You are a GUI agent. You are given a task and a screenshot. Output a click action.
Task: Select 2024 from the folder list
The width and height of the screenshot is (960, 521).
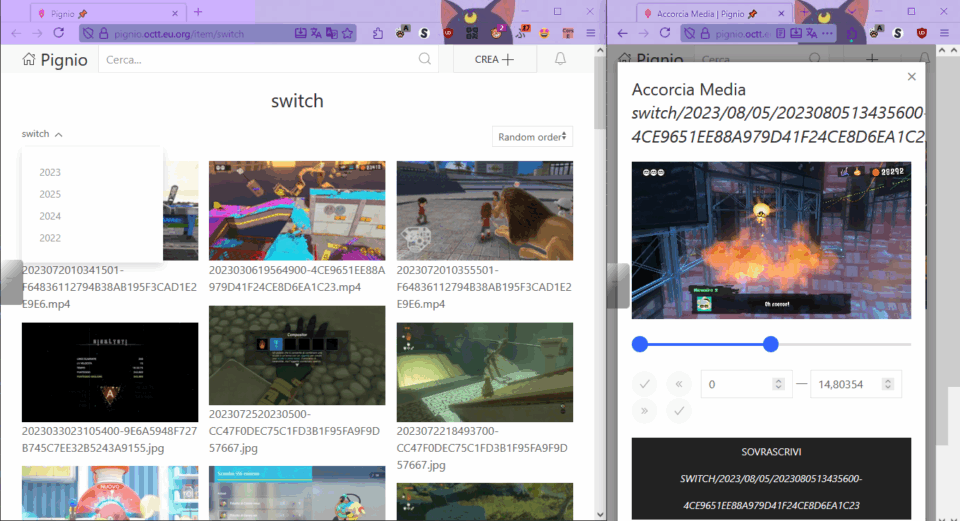tap(50, 216)
